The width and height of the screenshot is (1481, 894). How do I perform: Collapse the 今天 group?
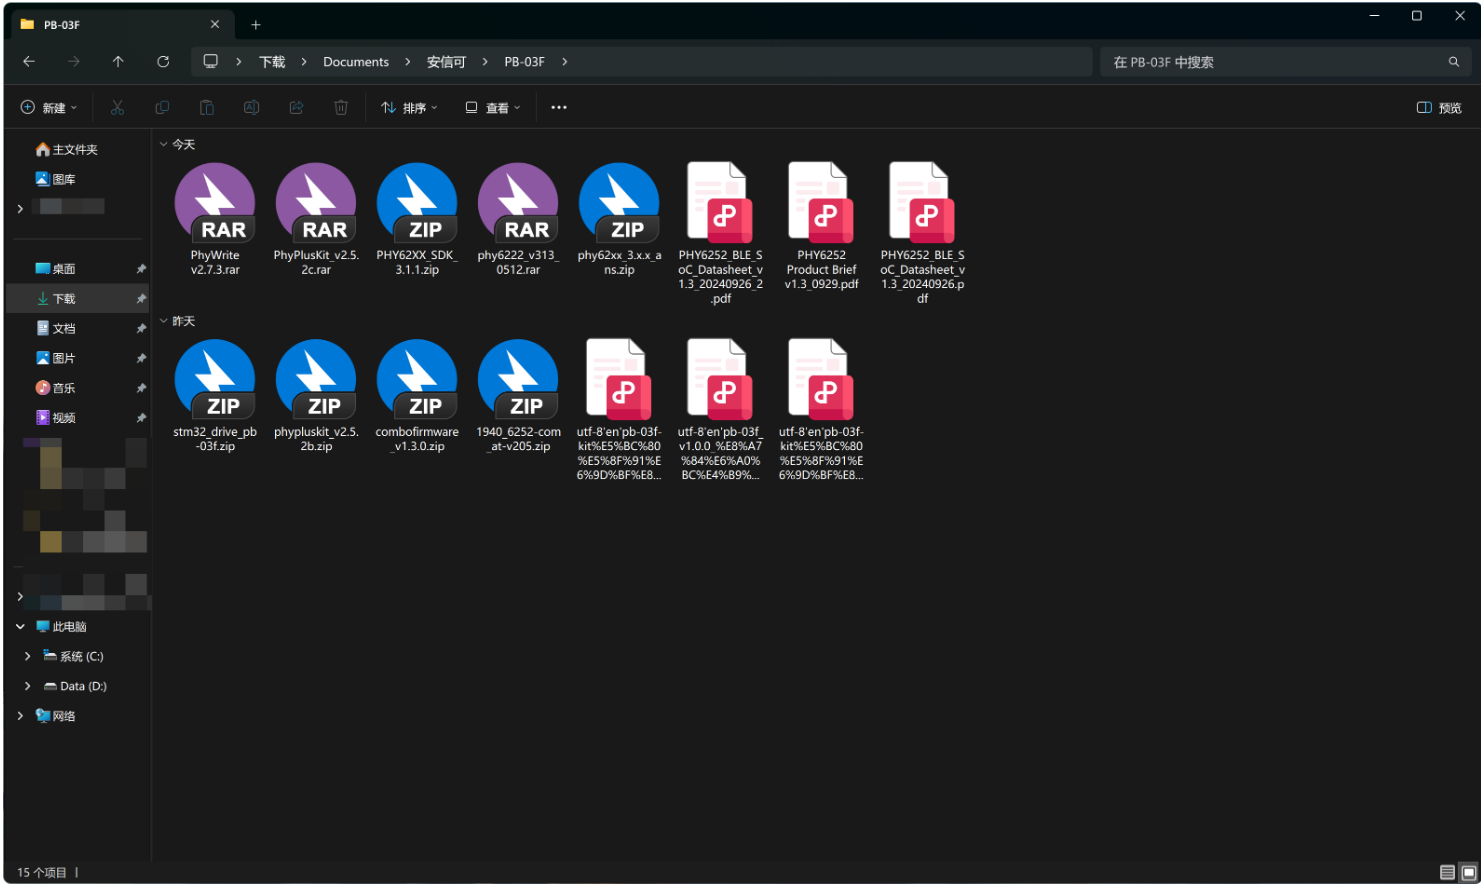pyautogui.click(x=163, y=144)
